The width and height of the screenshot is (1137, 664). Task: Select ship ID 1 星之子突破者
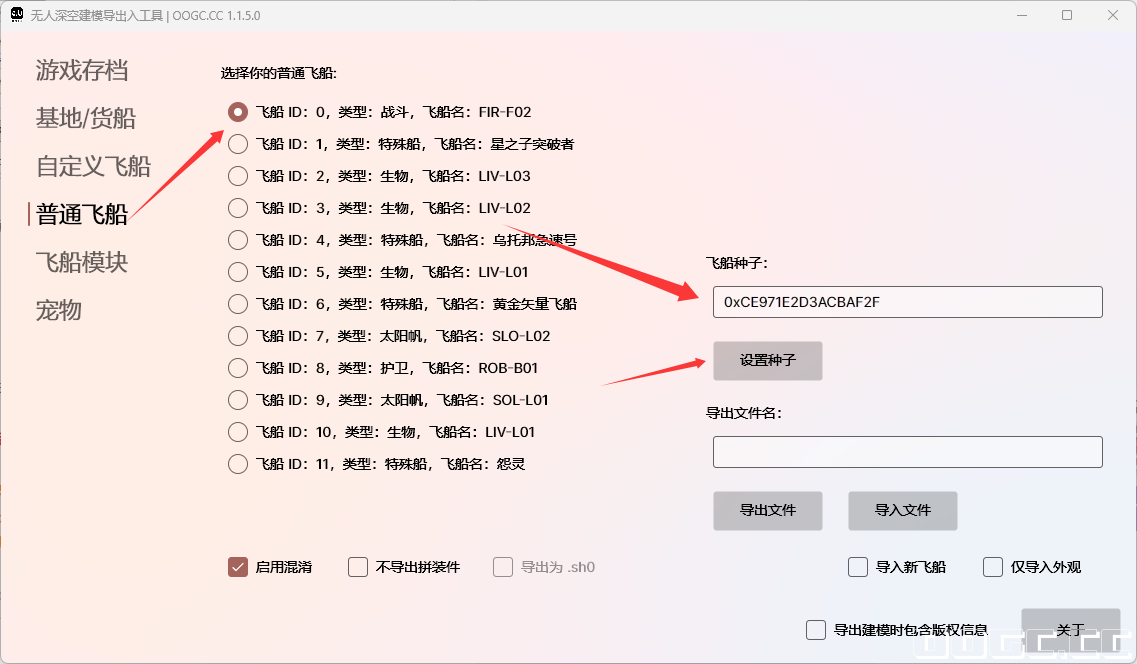point(237,143)
